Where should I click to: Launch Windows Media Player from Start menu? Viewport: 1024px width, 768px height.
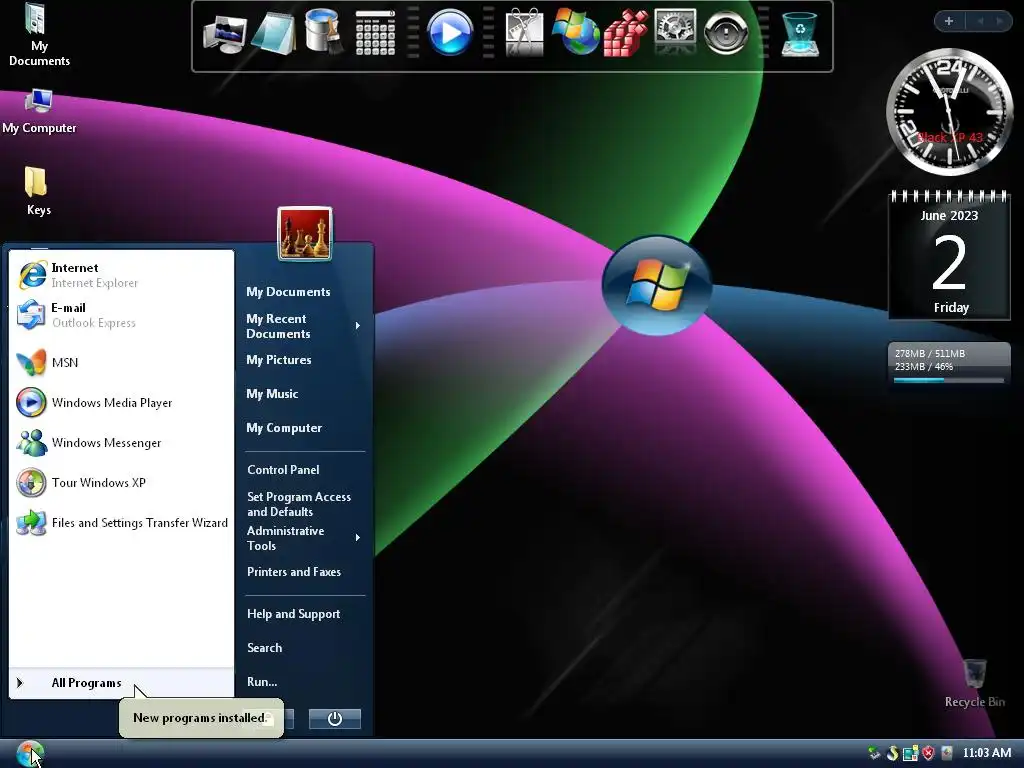[x=121, y=402]
